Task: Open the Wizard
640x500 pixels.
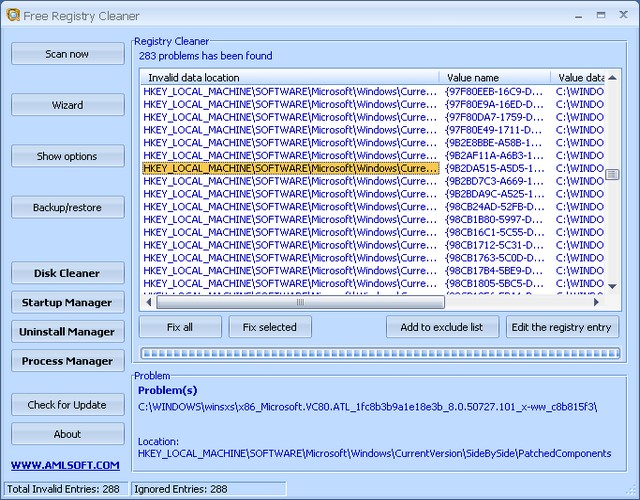Action: pyautogui.click(x=68, y=105)
